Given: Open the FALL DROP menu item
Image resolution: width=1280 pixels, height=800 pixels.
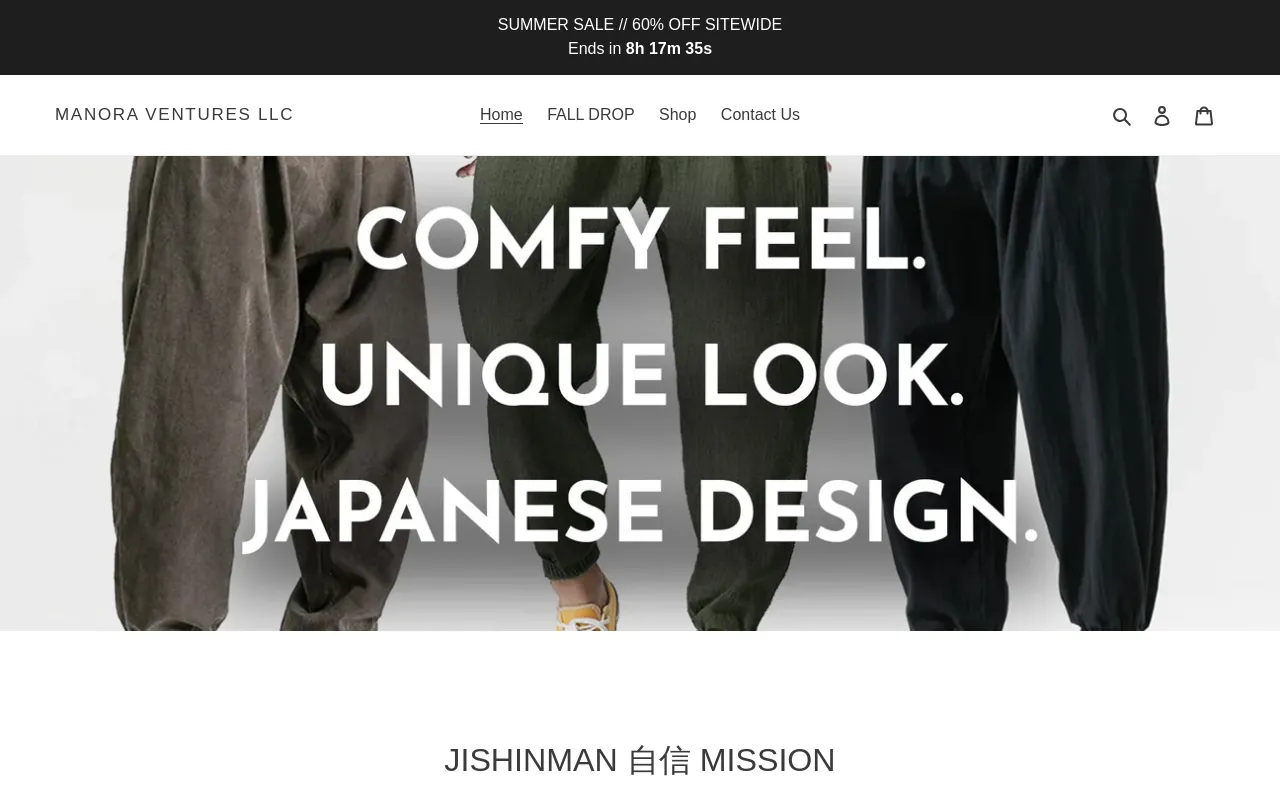Looking at the screenshot, I should [591, 115].
